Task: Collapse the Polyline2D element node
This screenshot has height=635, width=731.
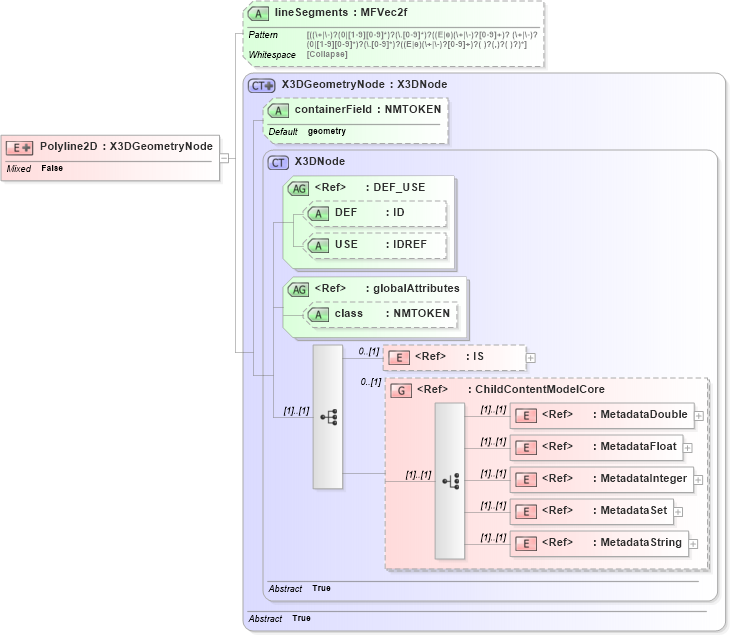Action: [224, 158]
